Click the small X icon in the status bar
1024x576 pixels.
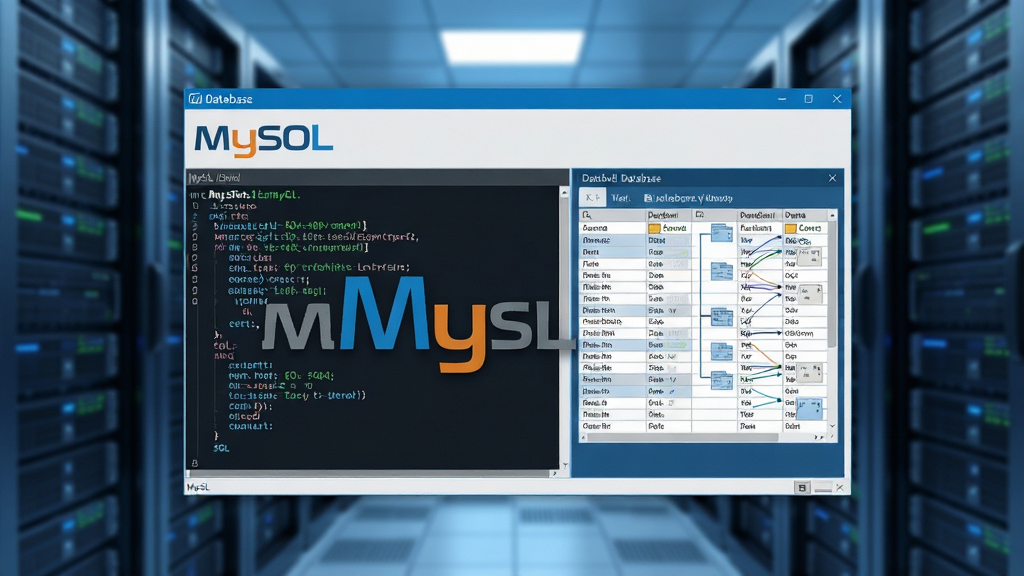coord(840,487)
